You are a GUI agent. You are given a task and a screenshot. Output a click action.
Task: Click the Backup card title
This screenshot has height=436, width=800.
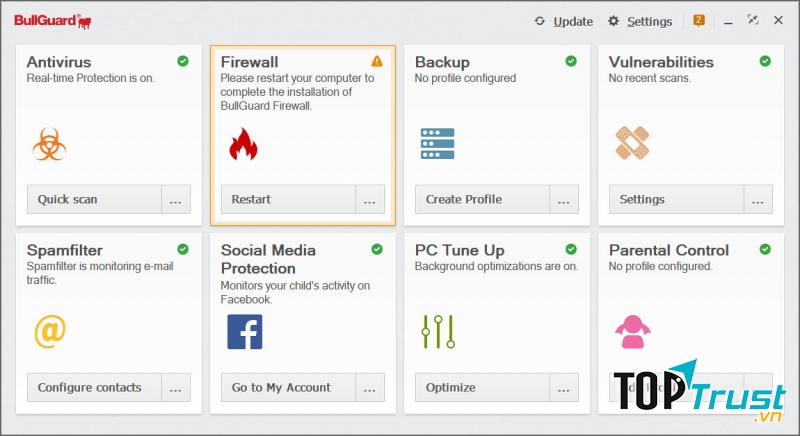tap(442, 62)
